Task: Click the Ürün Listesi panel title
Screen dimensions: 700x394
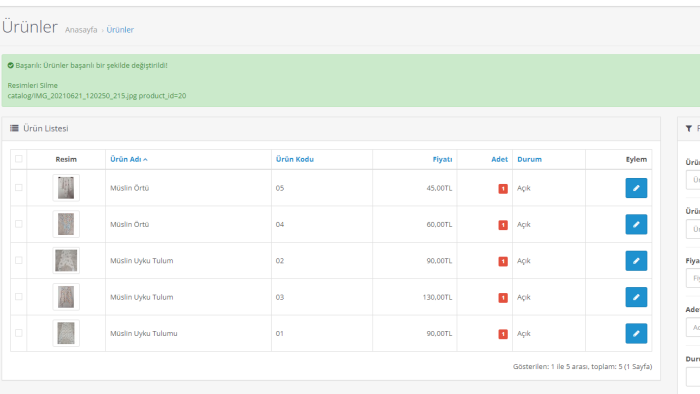Action: pyautogui.click(x=46, y=129)
